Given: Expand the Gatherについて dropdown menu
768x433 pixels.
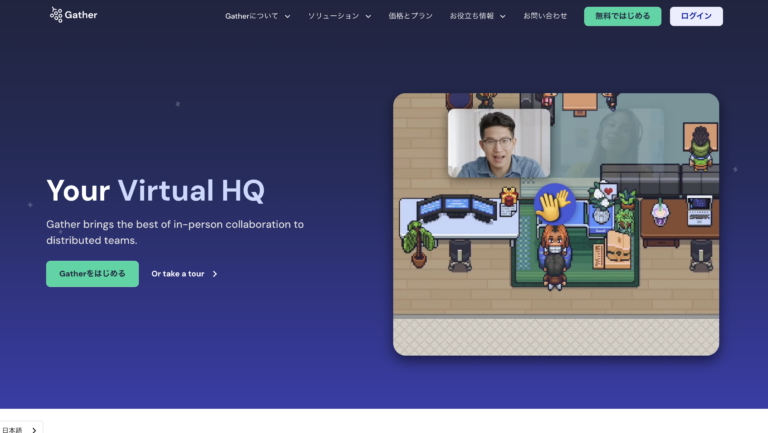Looking at the screenshot, I should coord(258,16).
